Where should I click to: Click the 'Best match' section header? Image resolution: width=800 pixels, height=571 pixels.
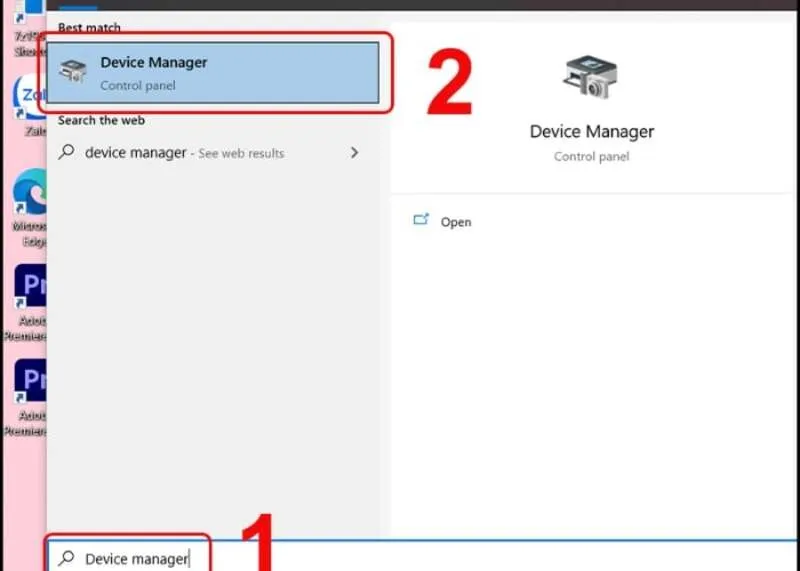coord(89,28)
